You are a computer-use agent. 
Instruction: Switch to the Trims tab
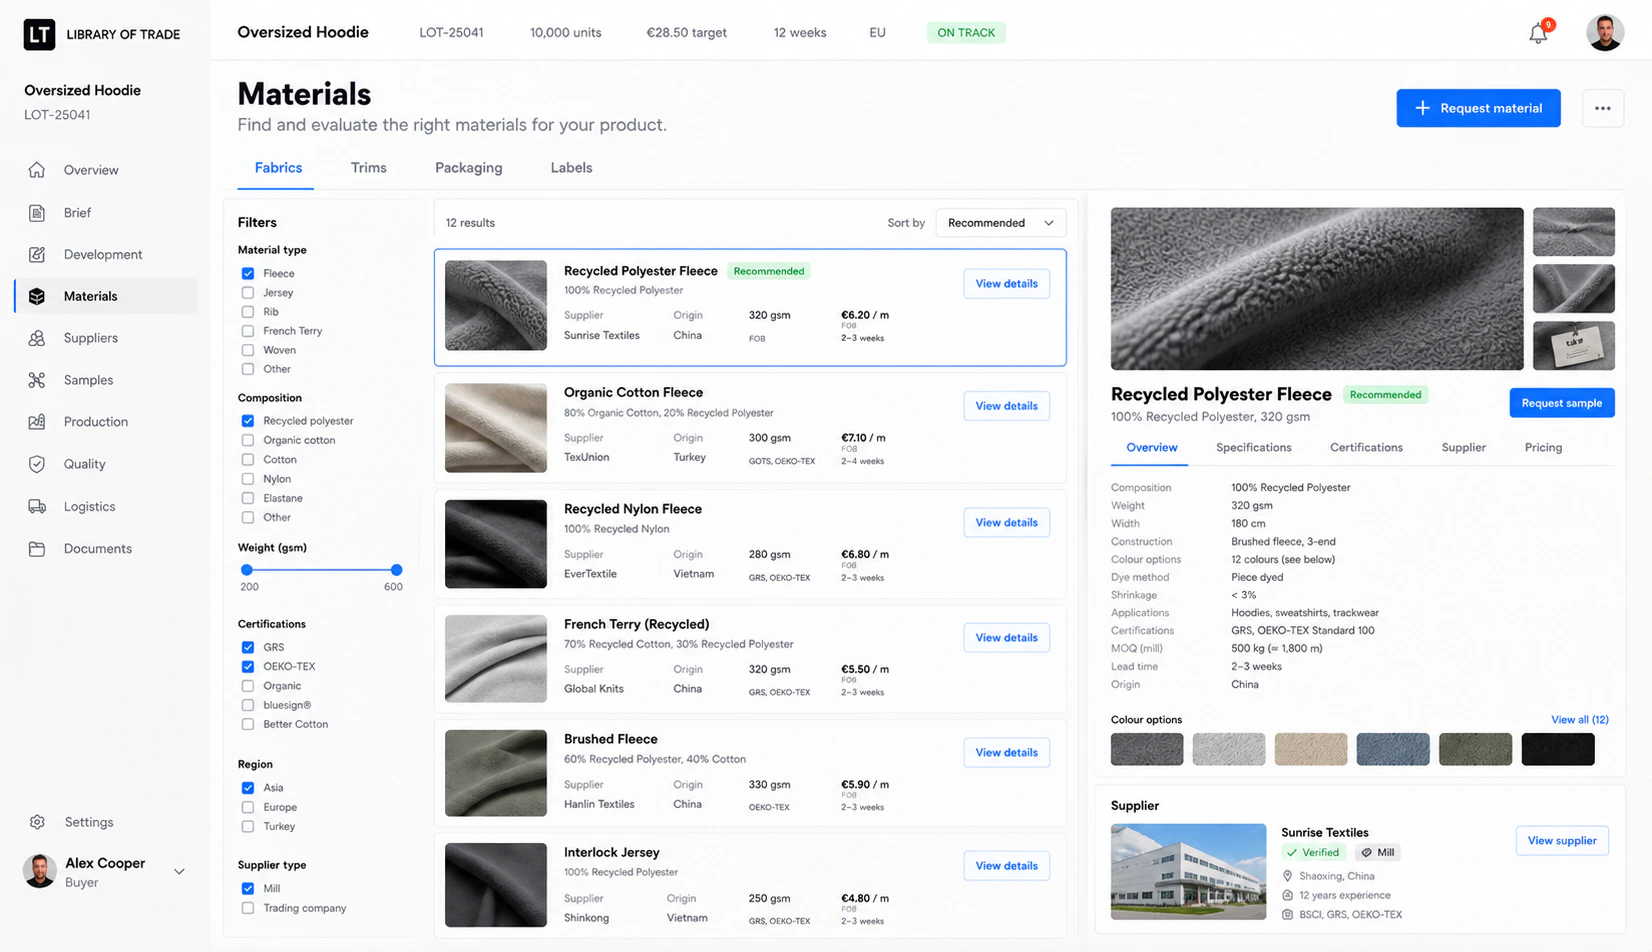tap(369, 168)
